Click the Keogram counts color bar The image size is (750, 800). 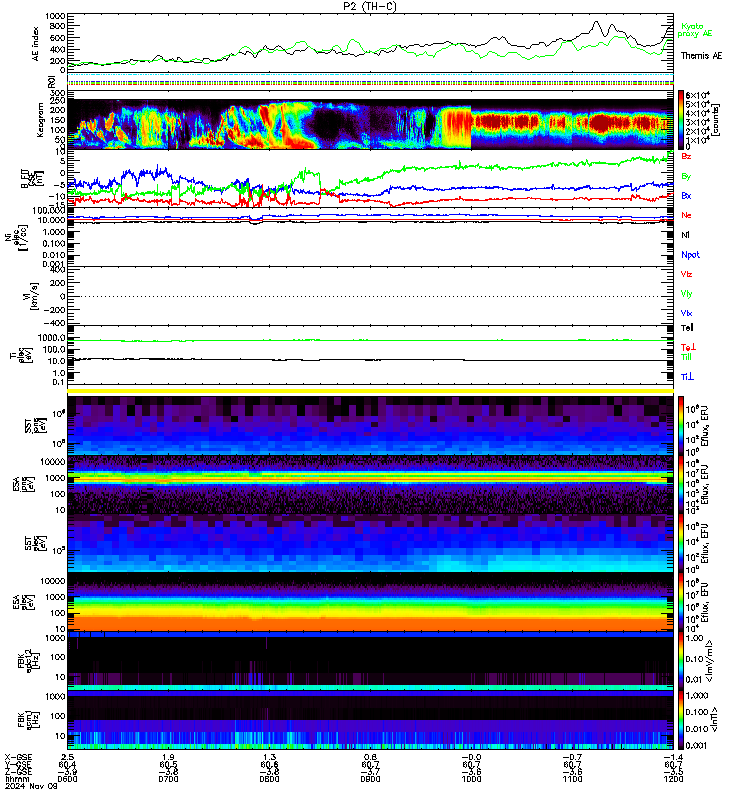pos(681,119)
